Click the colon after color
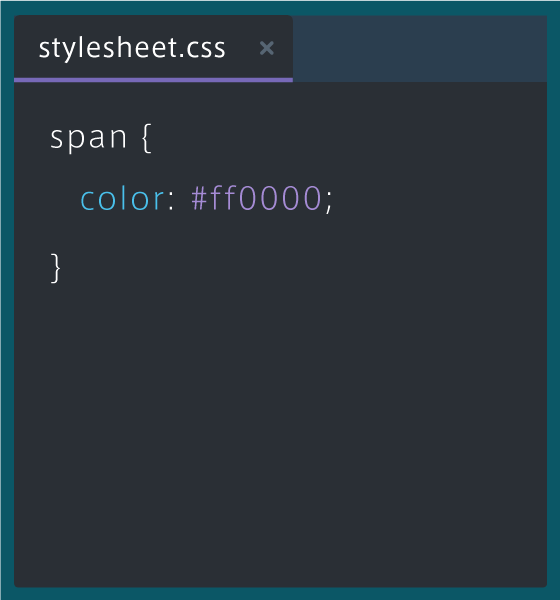The height and width of the screenshot is (600, 560). point(171,201)
